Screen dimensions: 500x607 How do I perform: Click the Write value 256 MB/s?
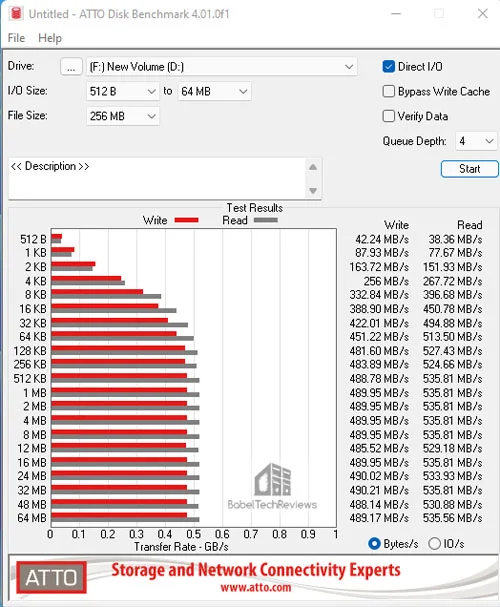point(386,281)
